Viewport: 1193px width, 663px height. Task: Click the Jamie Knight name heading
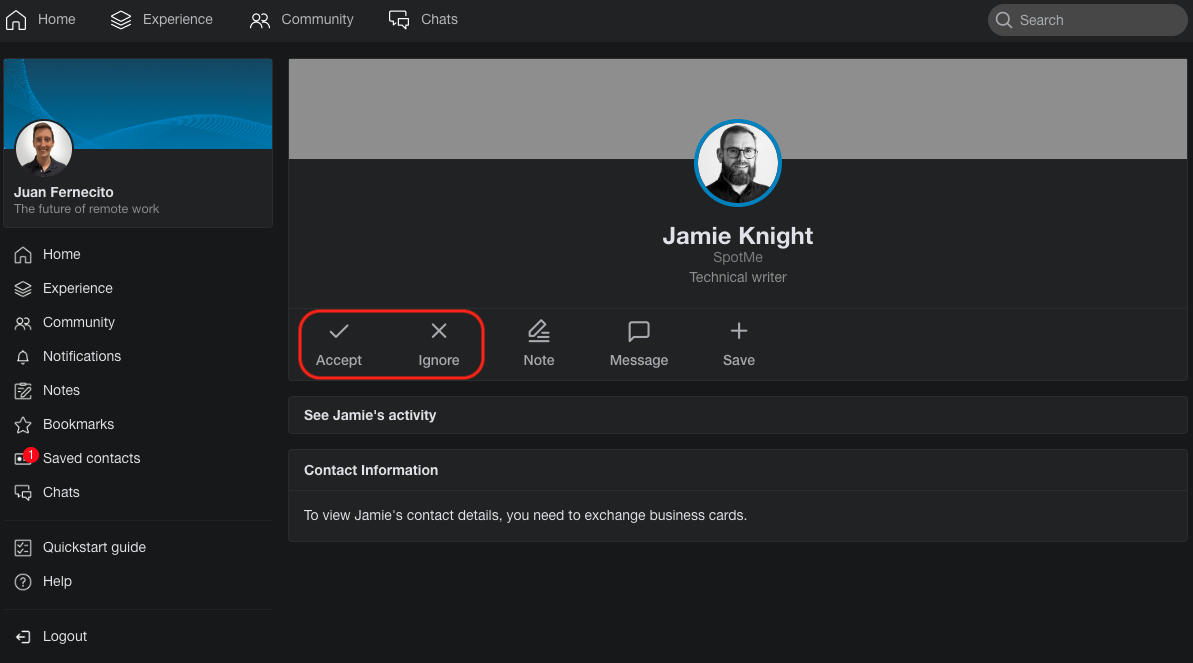(x=738, y=236)
